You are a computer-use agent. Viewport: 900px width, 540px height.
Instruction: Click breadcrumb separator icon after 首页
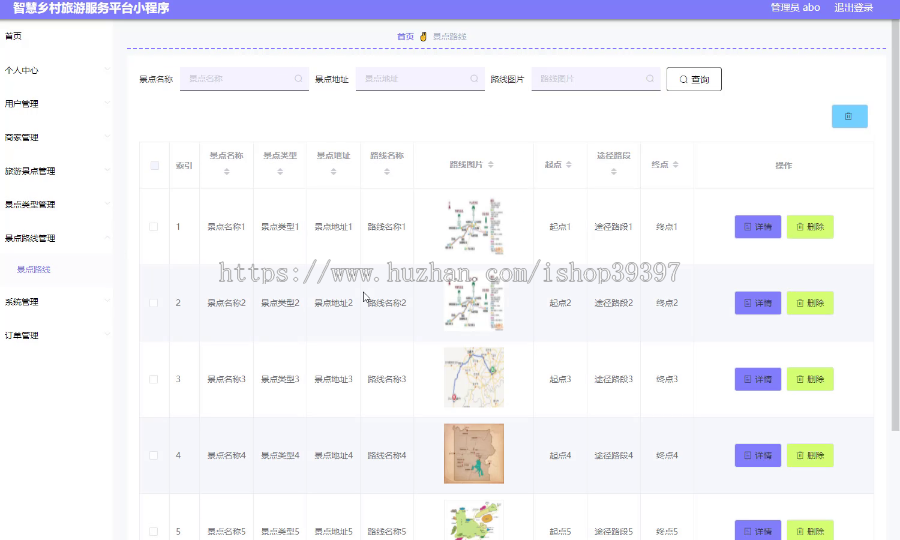423,37
